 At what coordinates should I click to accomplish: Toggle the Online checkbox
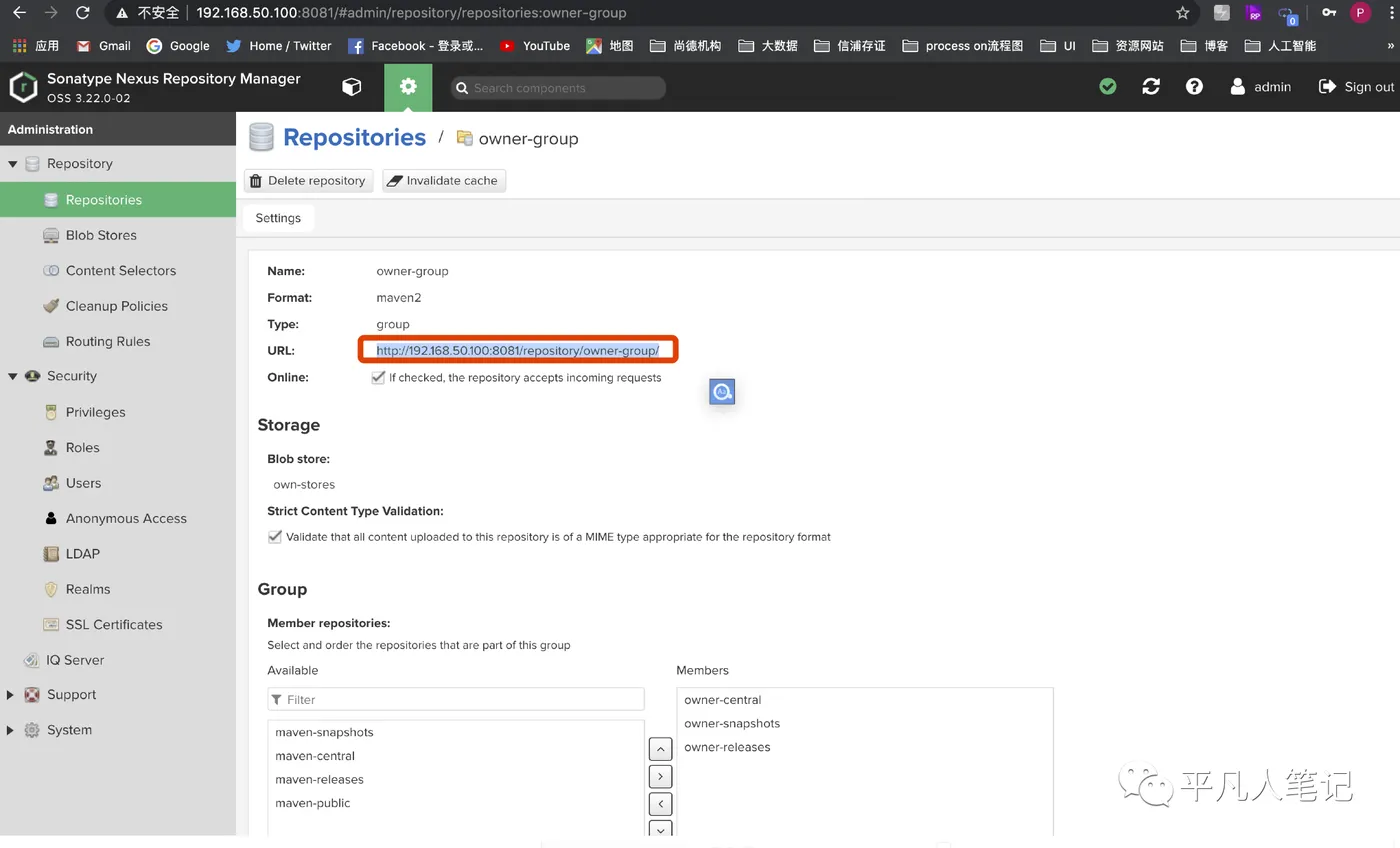[378, 378]
